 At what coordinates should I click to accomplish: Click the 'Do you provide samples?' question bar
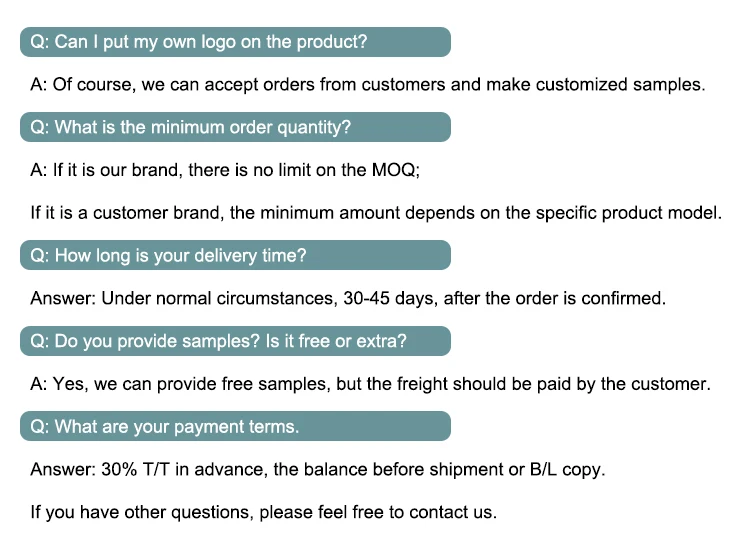(235, 341)
